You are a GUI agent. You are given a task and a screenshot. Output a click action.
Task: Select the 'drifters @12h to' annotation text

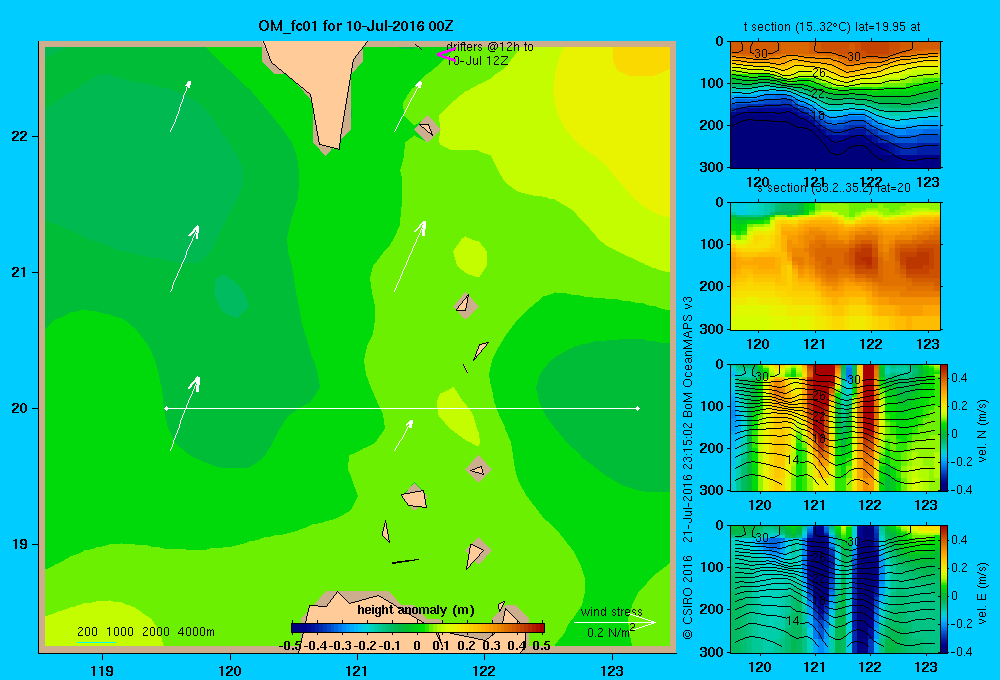[x=490, y=47]
